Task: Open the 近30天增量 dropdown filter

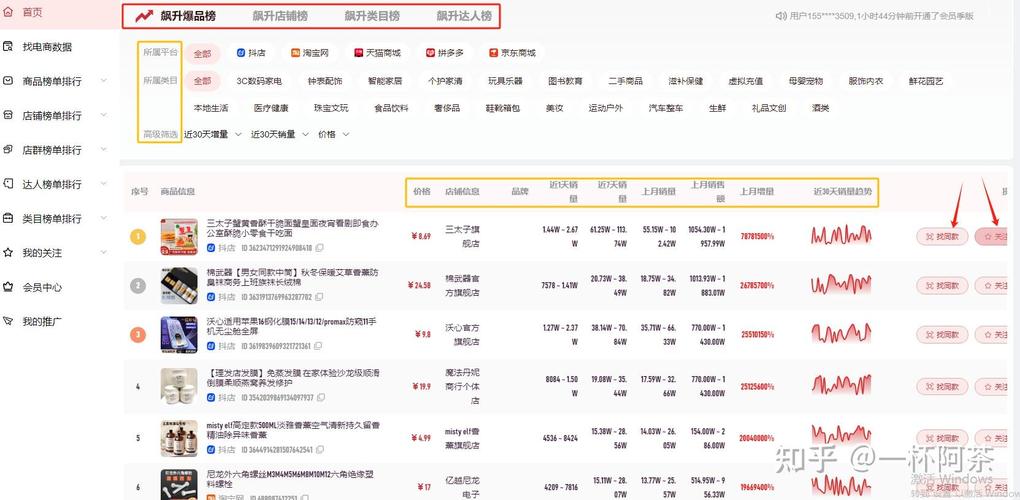Action: point(213,135)
